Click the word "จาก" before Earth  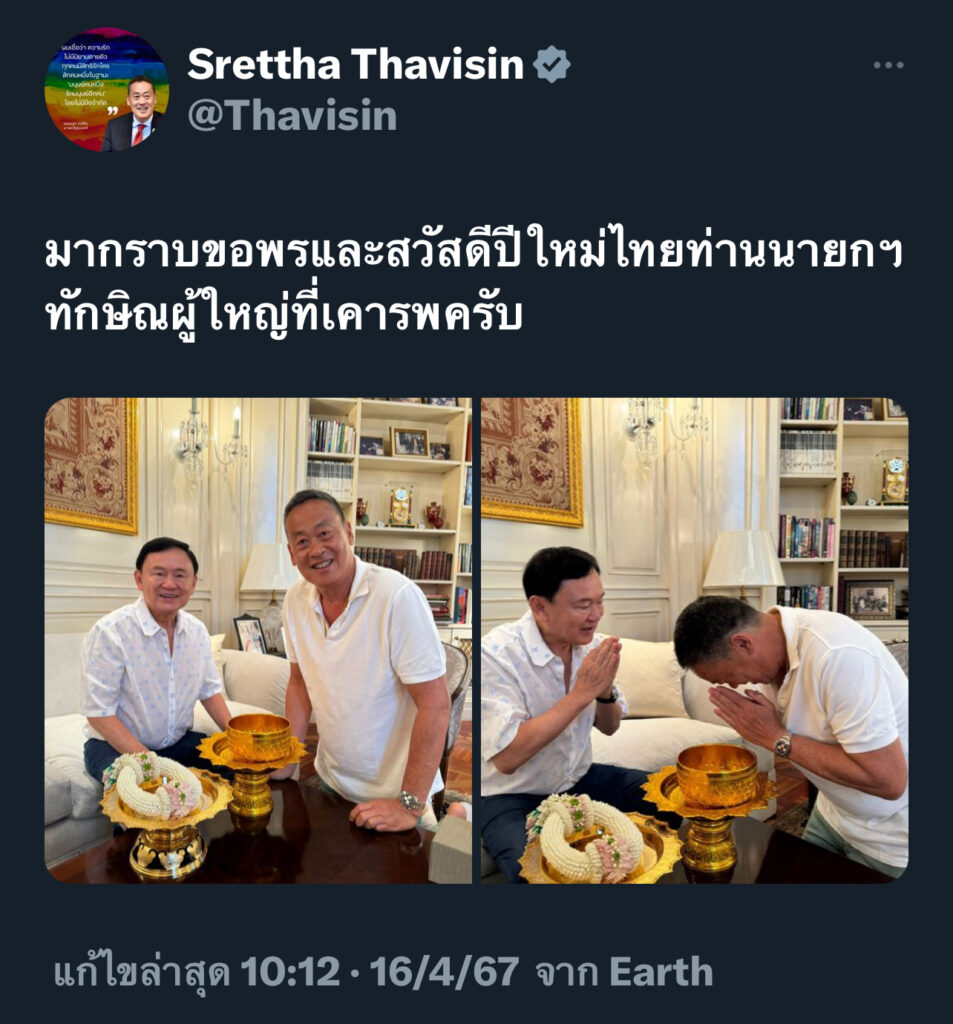pyautogui.click(x=567, y=973)
